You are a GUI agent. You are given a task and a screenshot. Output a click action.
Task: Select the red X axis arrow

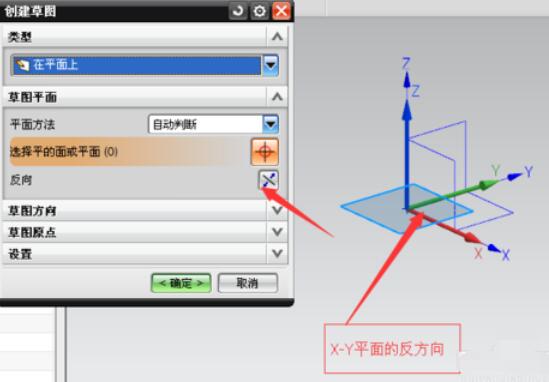445,226
